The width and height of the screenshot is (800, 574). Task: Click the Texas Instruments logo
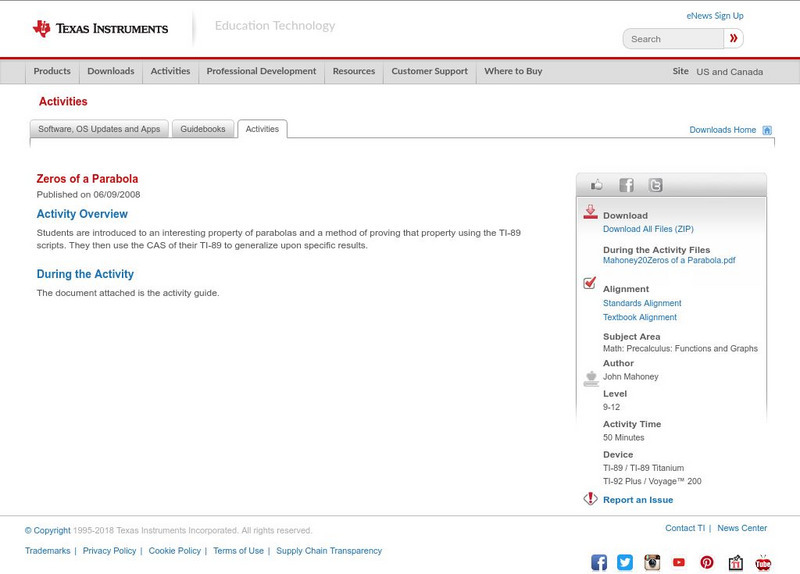(x=100, y=29)
